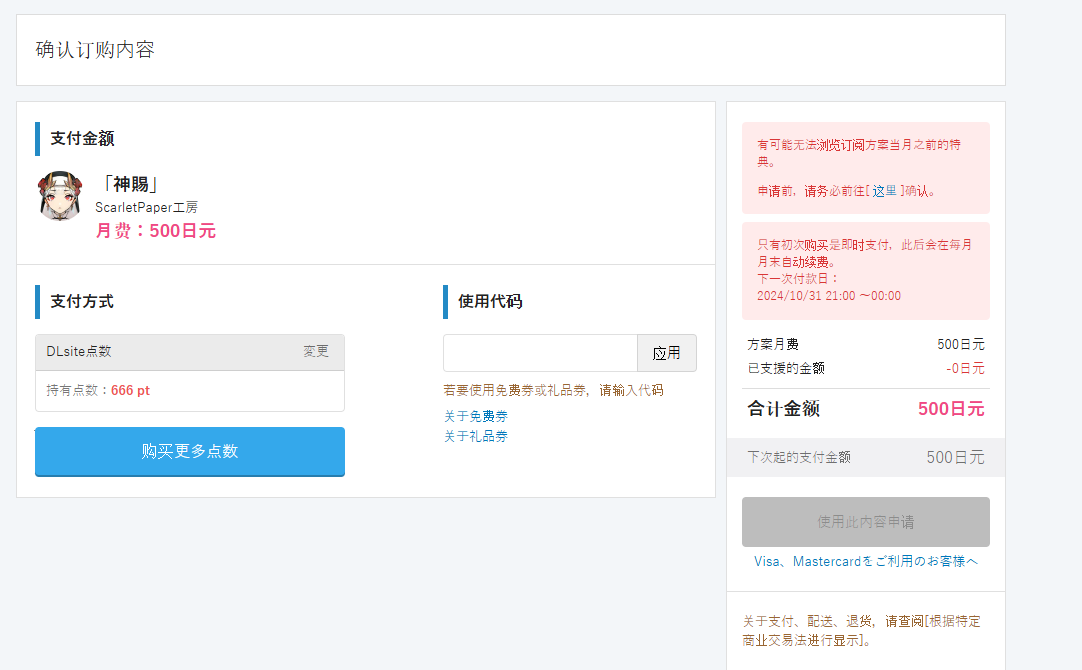The width and height of the screenshot is (1082, 670).
Task: Click the 合计金额 500日元 total
Action: coord(865,409)
